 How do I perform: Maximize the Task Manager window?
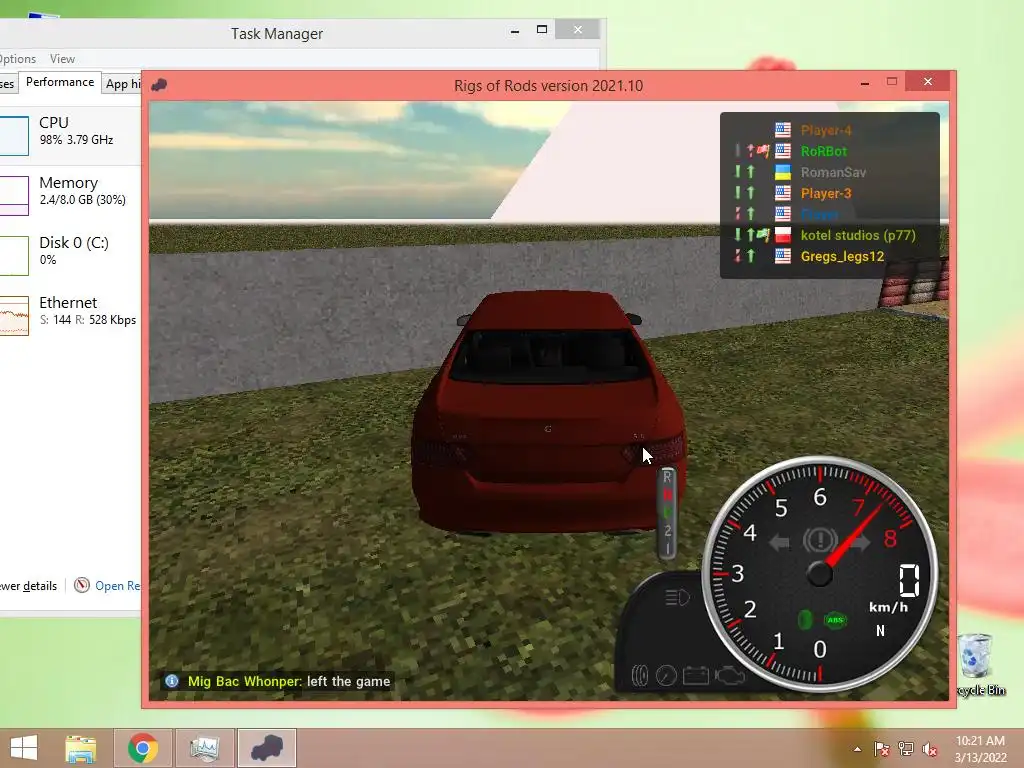[541, 29]
